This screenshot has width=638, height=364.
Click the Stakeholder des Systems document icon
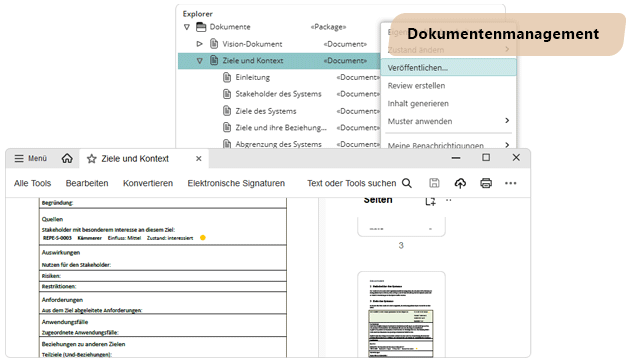[227, 94]
